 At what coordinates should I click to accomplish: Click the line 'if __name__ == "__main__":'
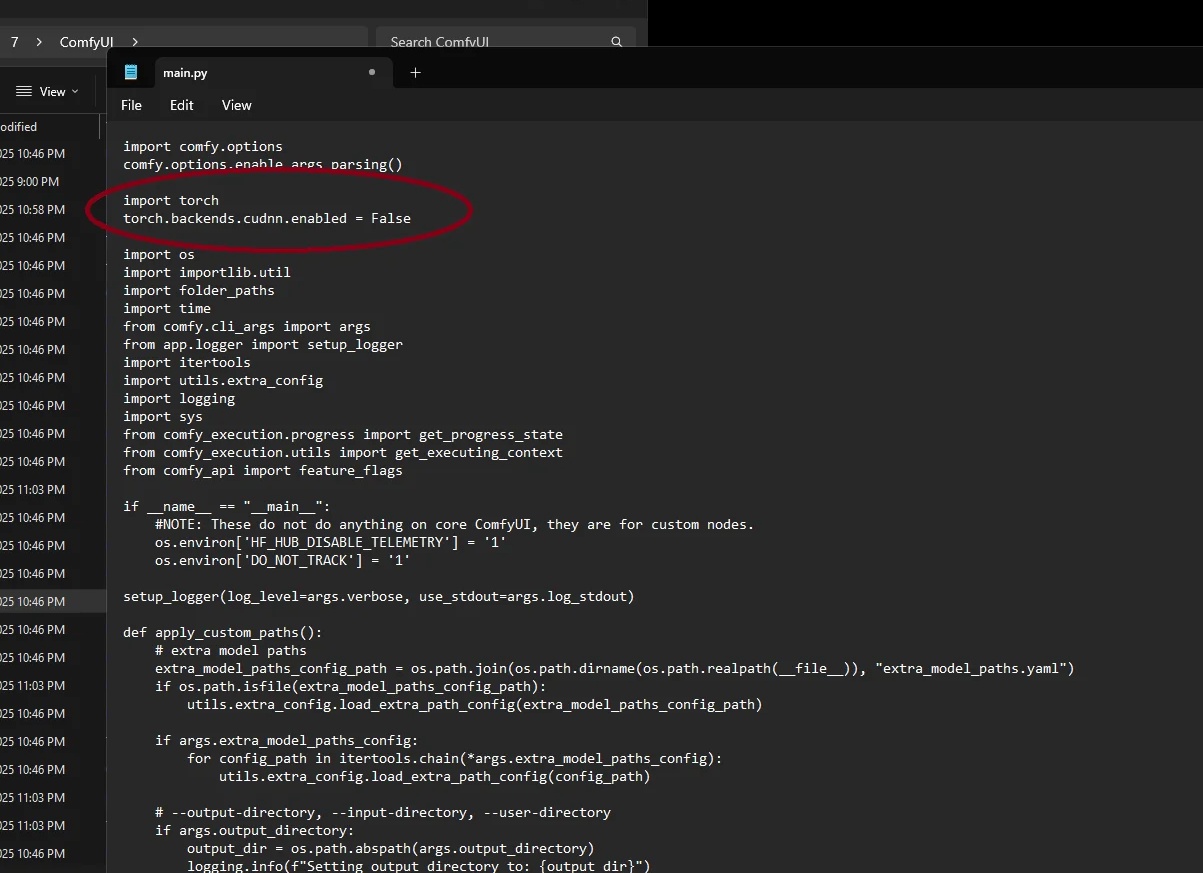[227, 506]
